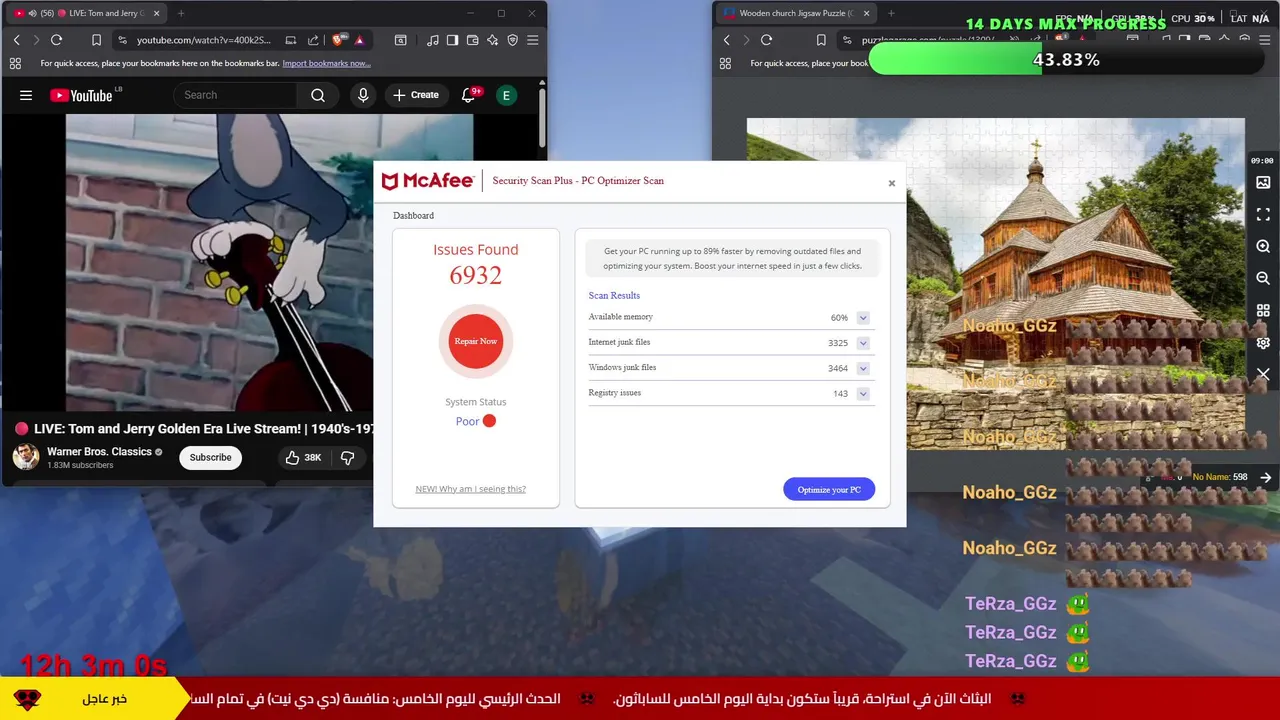1280x720 pixels.
Task: Click the YouTube search magnifier button
Action: click(318, 95)
